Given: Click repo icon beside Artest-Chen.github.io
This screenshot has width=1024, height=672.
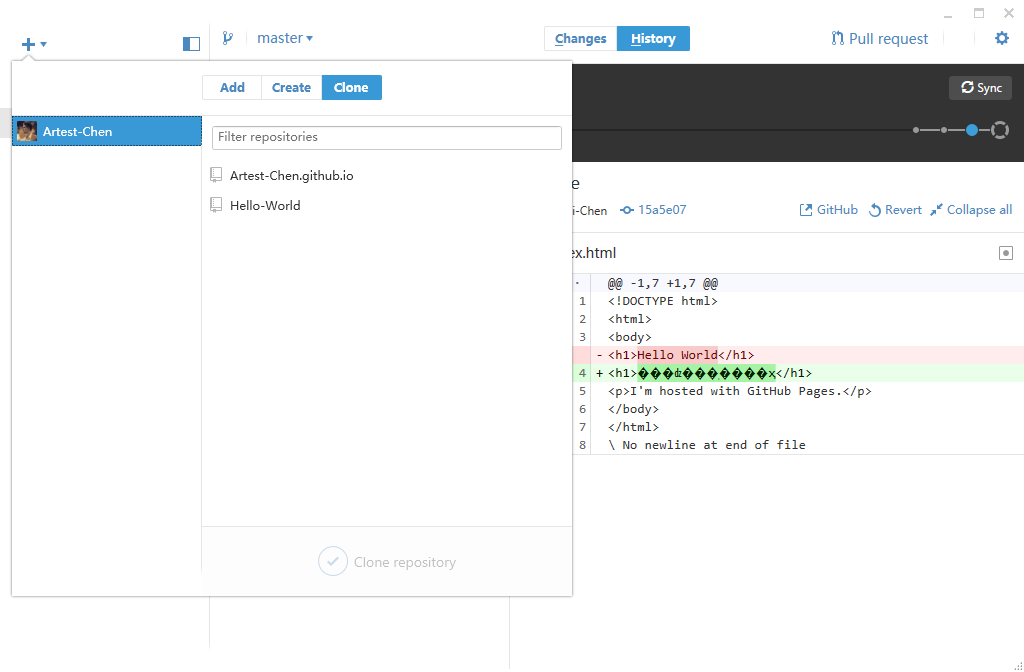Looking at the screenshot, I should tap(216, 175).
